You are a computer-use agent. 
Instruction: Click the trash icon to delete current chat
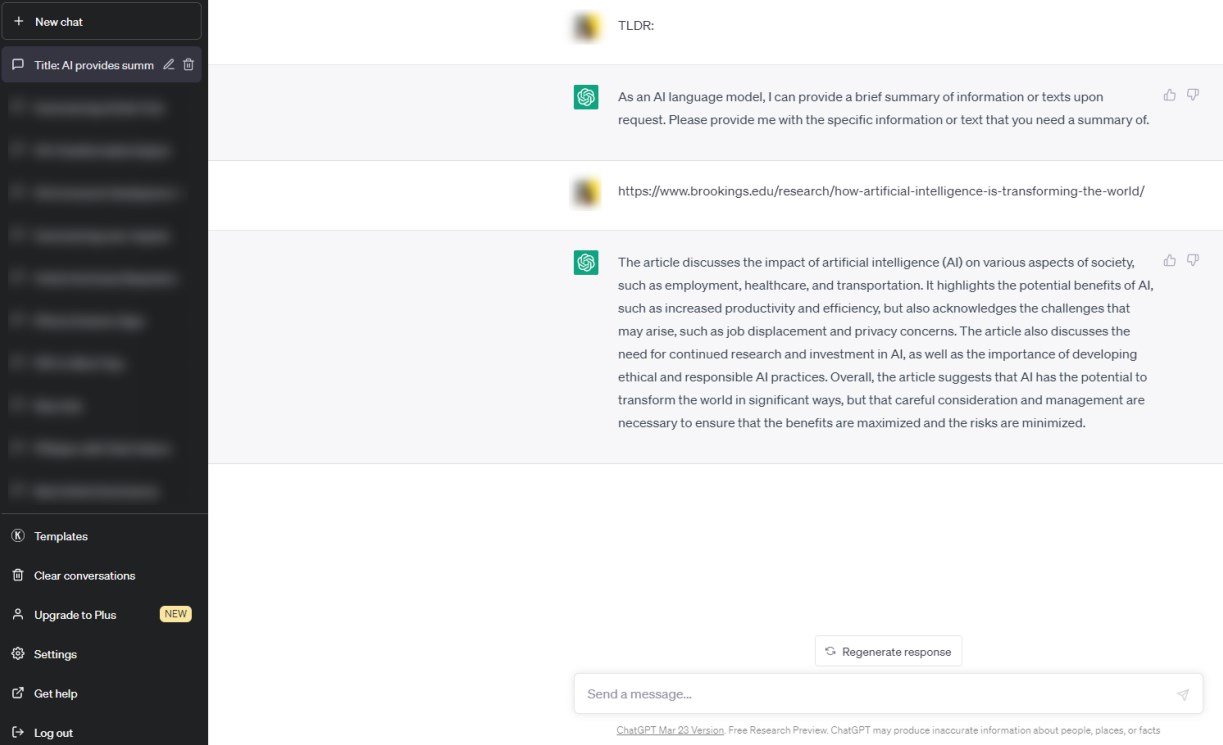point(188,63)
